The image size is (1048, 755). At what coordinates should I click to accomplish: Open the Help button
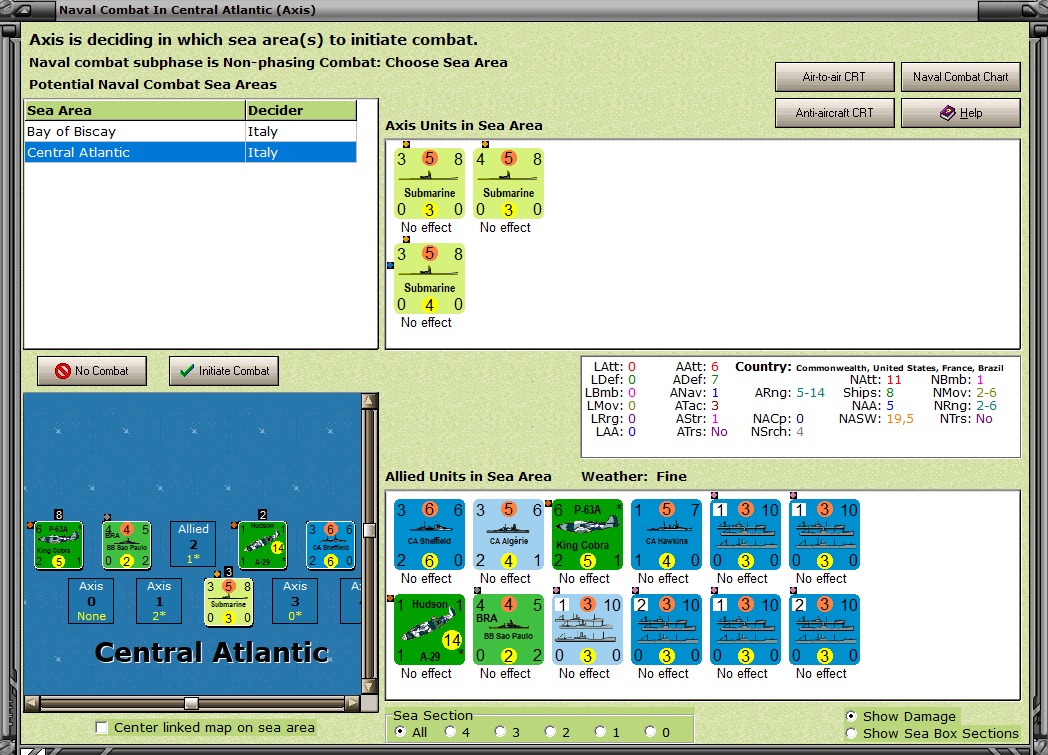point(960,113)
